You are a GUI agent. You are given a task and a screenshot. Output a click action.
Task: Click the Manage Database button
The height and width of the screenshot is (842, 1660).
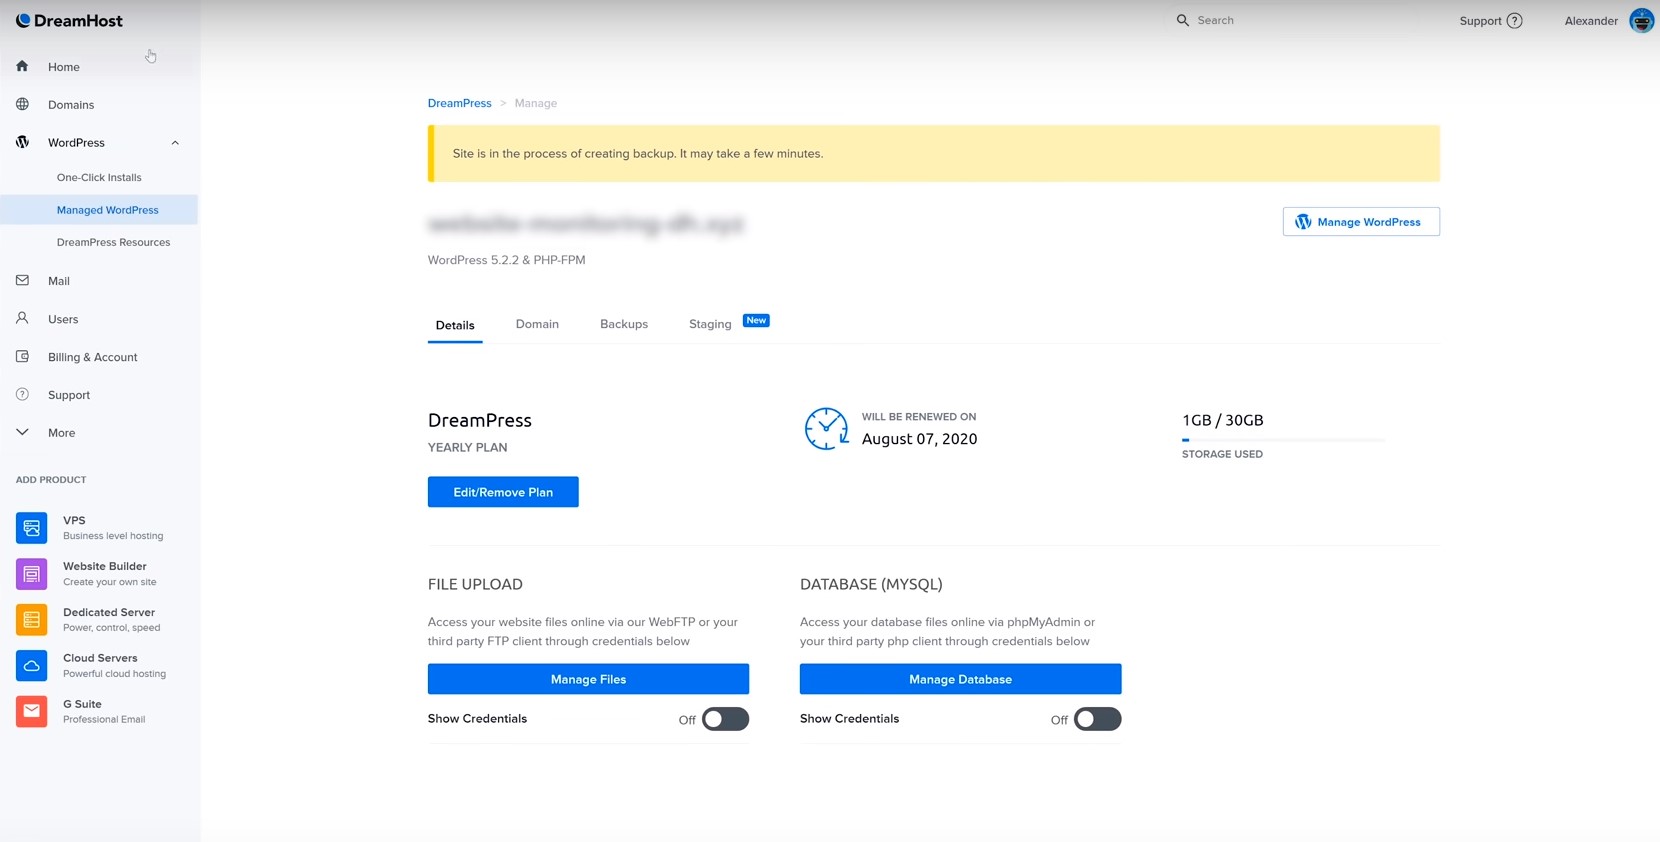960,679
